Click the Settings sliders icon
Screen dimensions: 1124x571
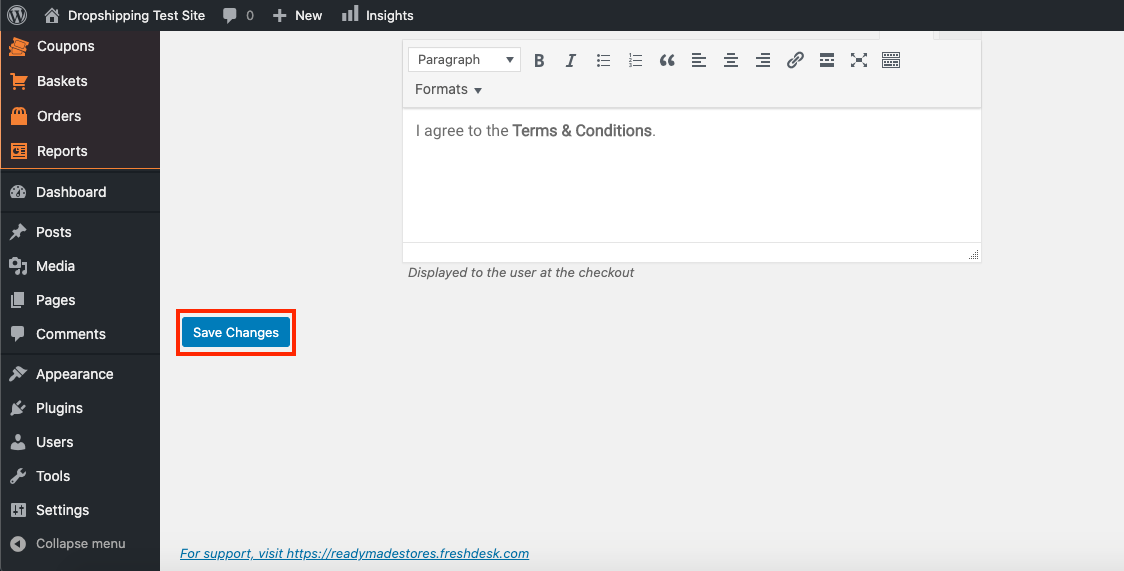pyautogui.click(x=18, y=510)
